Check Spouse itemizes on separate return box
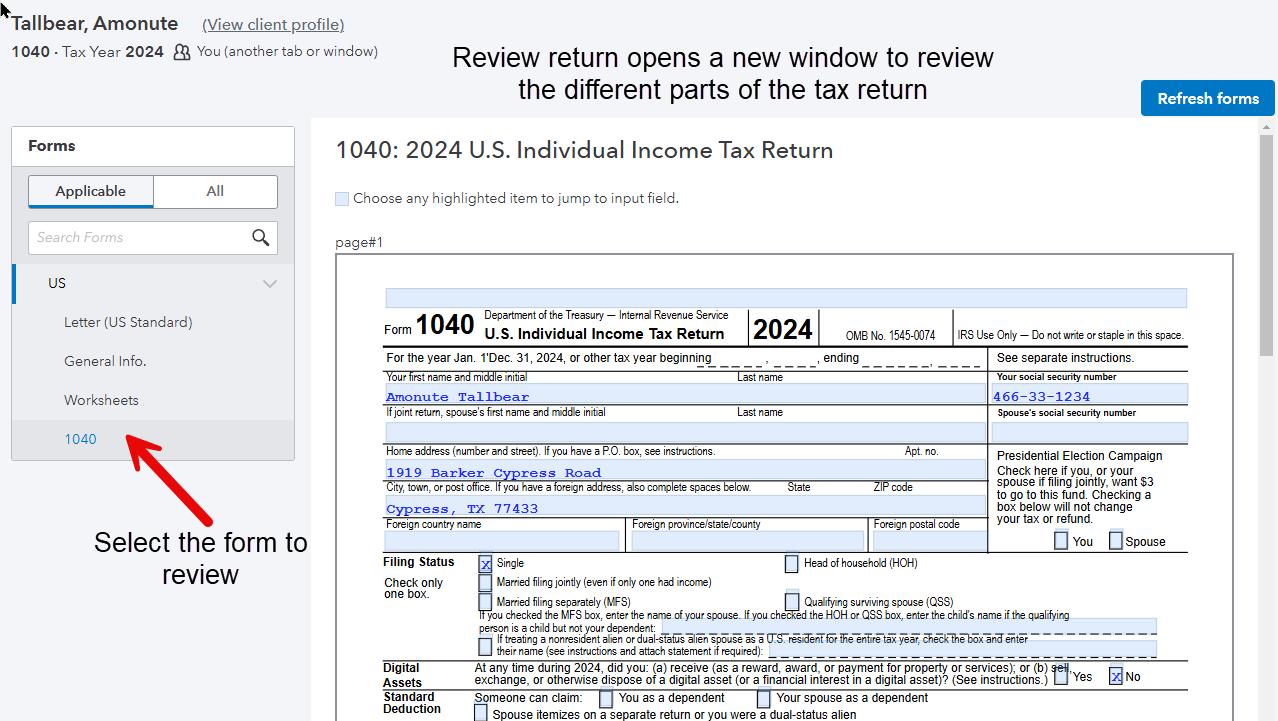This screenshot has height=721, width=1278. click(x=481, y=714)
